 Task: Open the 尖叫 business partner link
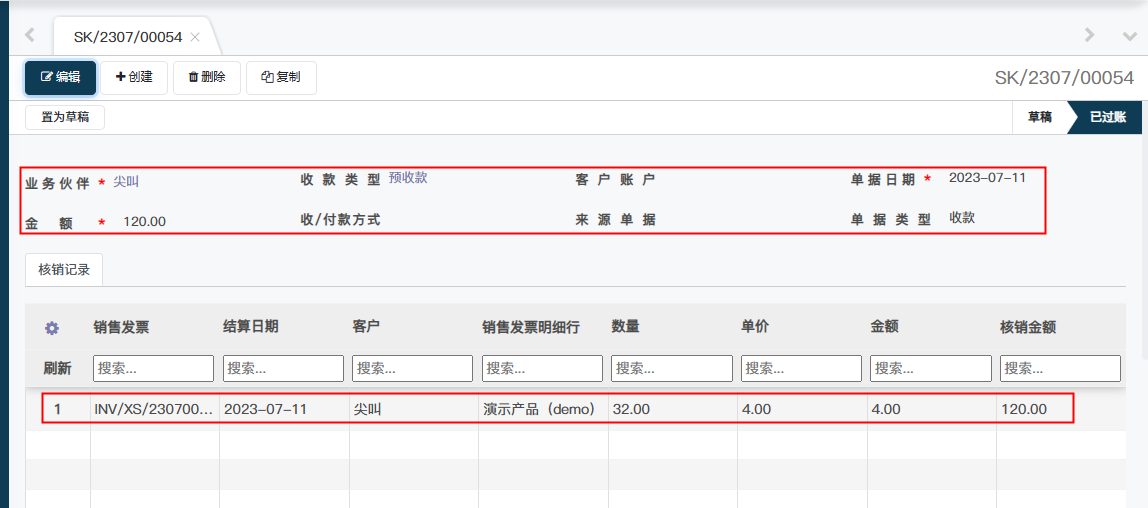[126, 181]
